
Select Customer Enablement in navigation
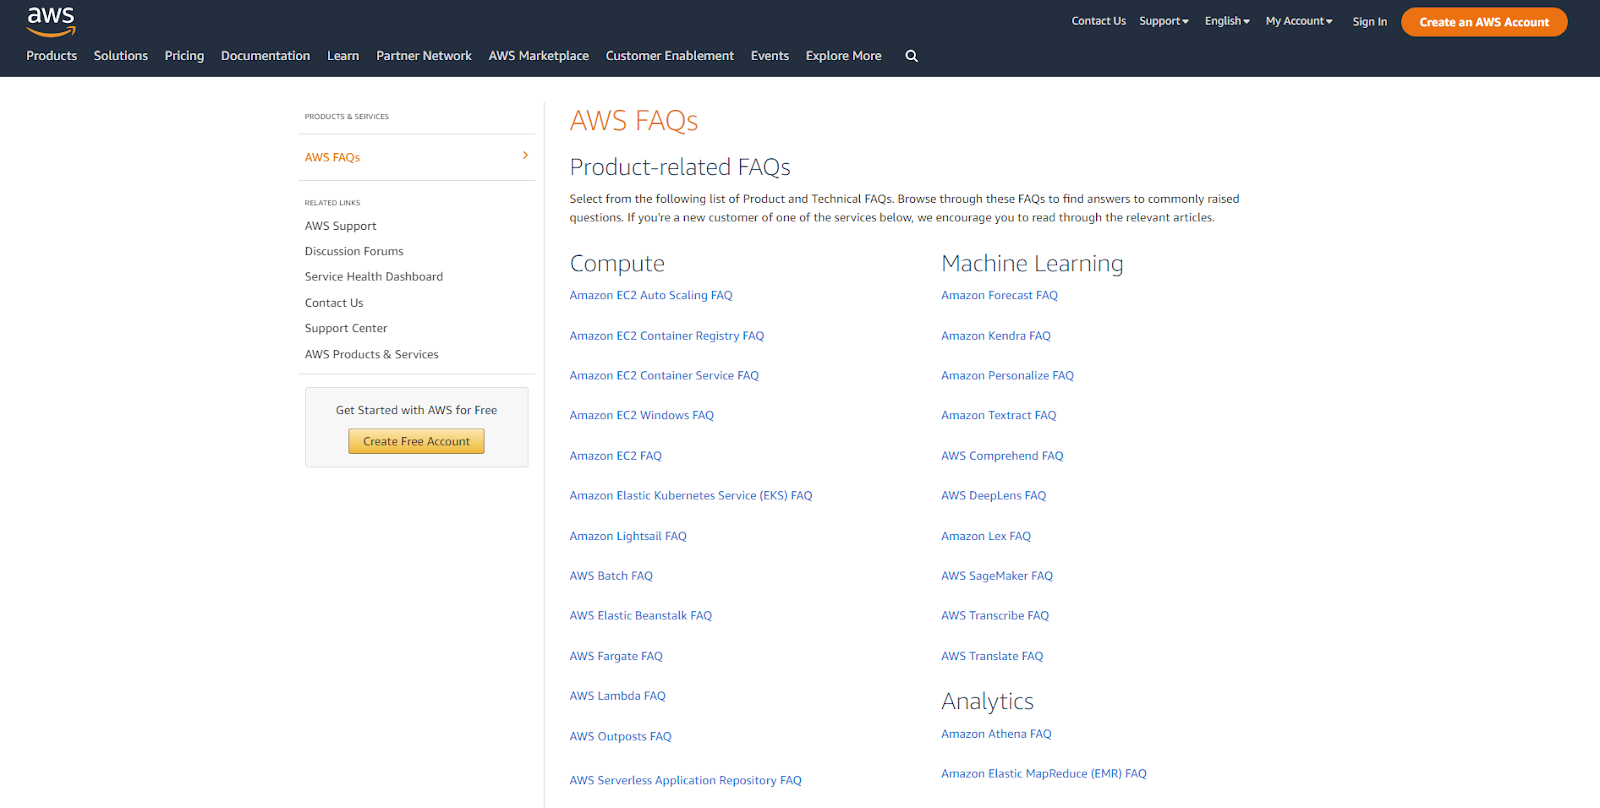point(670,56)
